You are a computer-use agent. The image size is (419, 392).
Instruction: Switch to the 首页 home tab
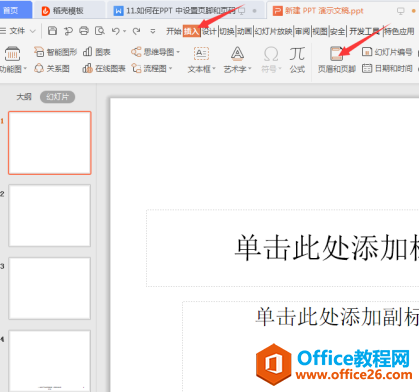point(15,10)
